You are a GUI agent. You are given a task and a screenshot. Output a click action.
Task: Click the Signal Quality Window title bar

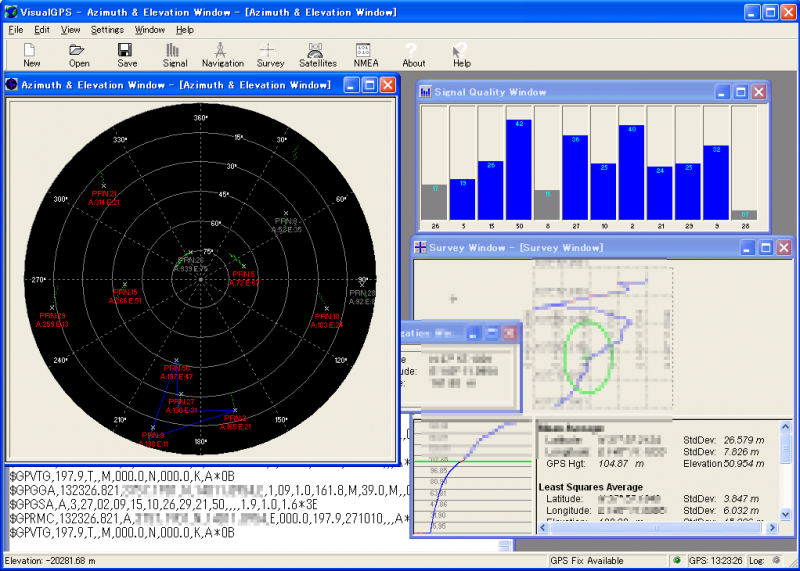[560, 92]
